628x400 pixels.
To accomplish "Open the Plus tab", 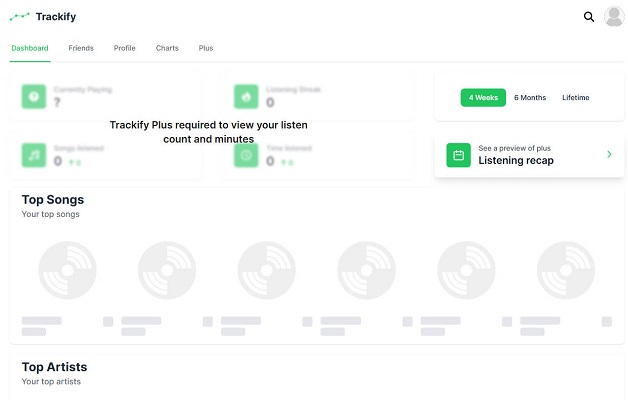I will coord(206,48).
